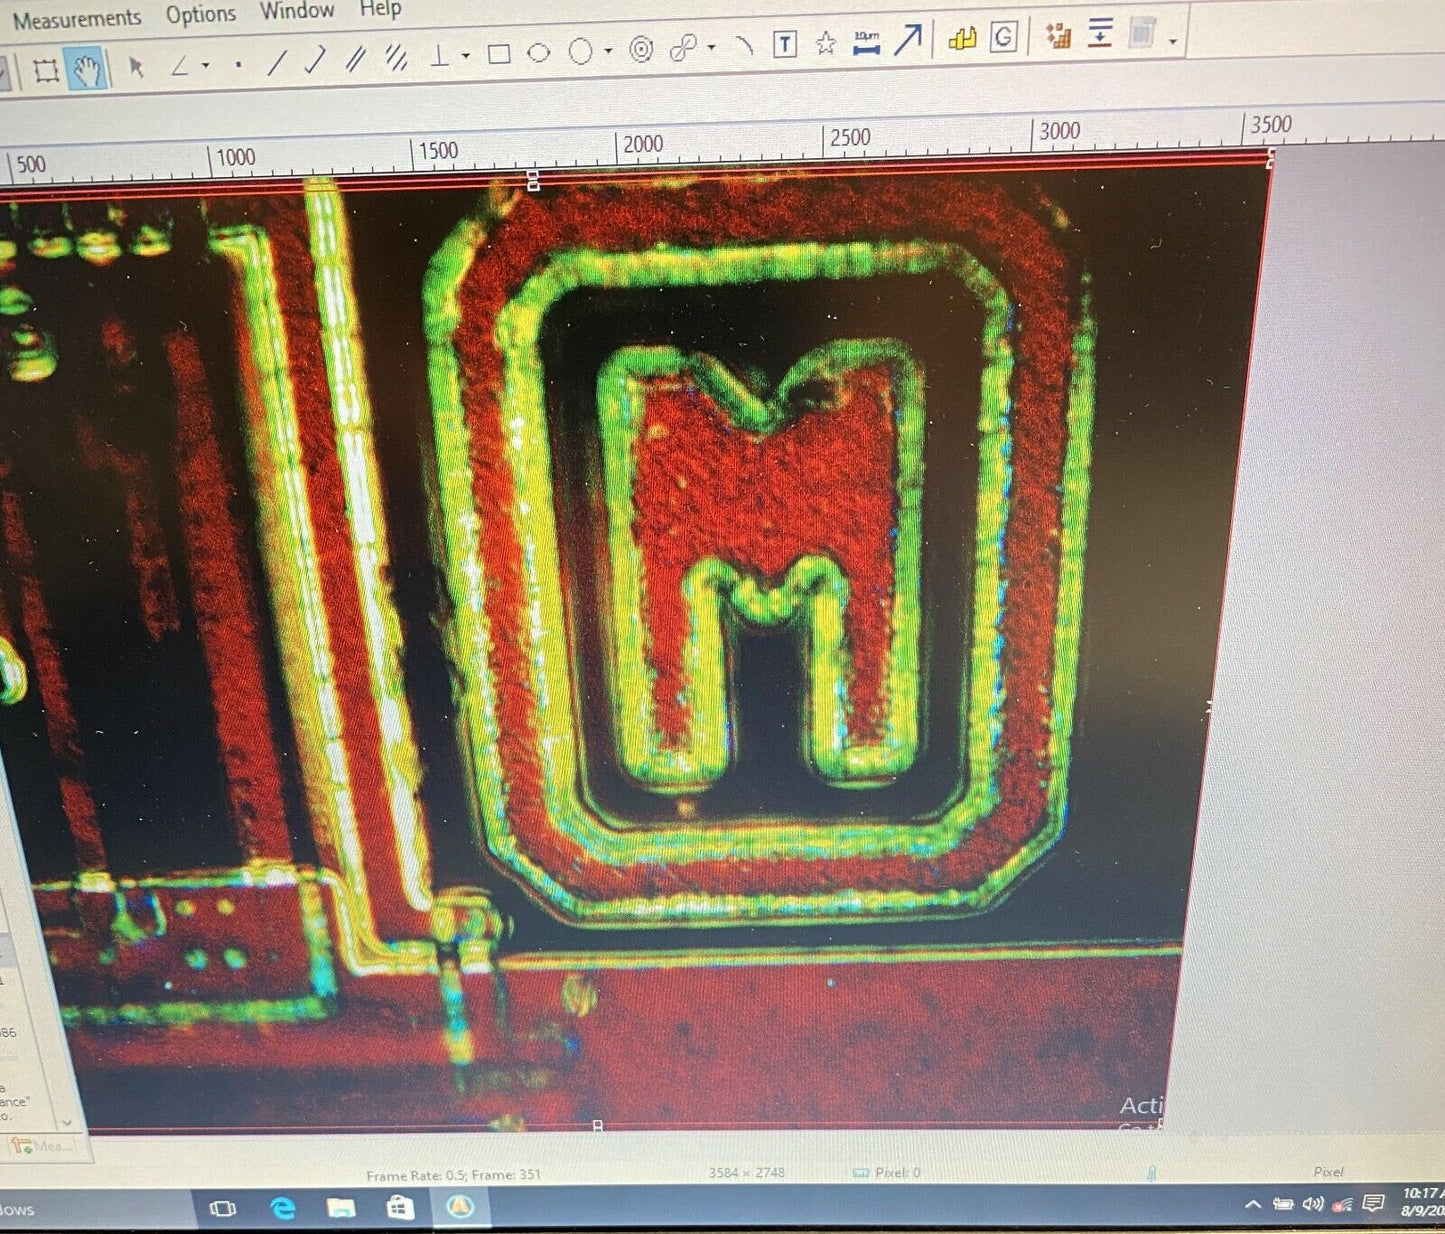Show hidden system tray icons
This screenshot has width=1445, height=1234.
(1252, 1204)
